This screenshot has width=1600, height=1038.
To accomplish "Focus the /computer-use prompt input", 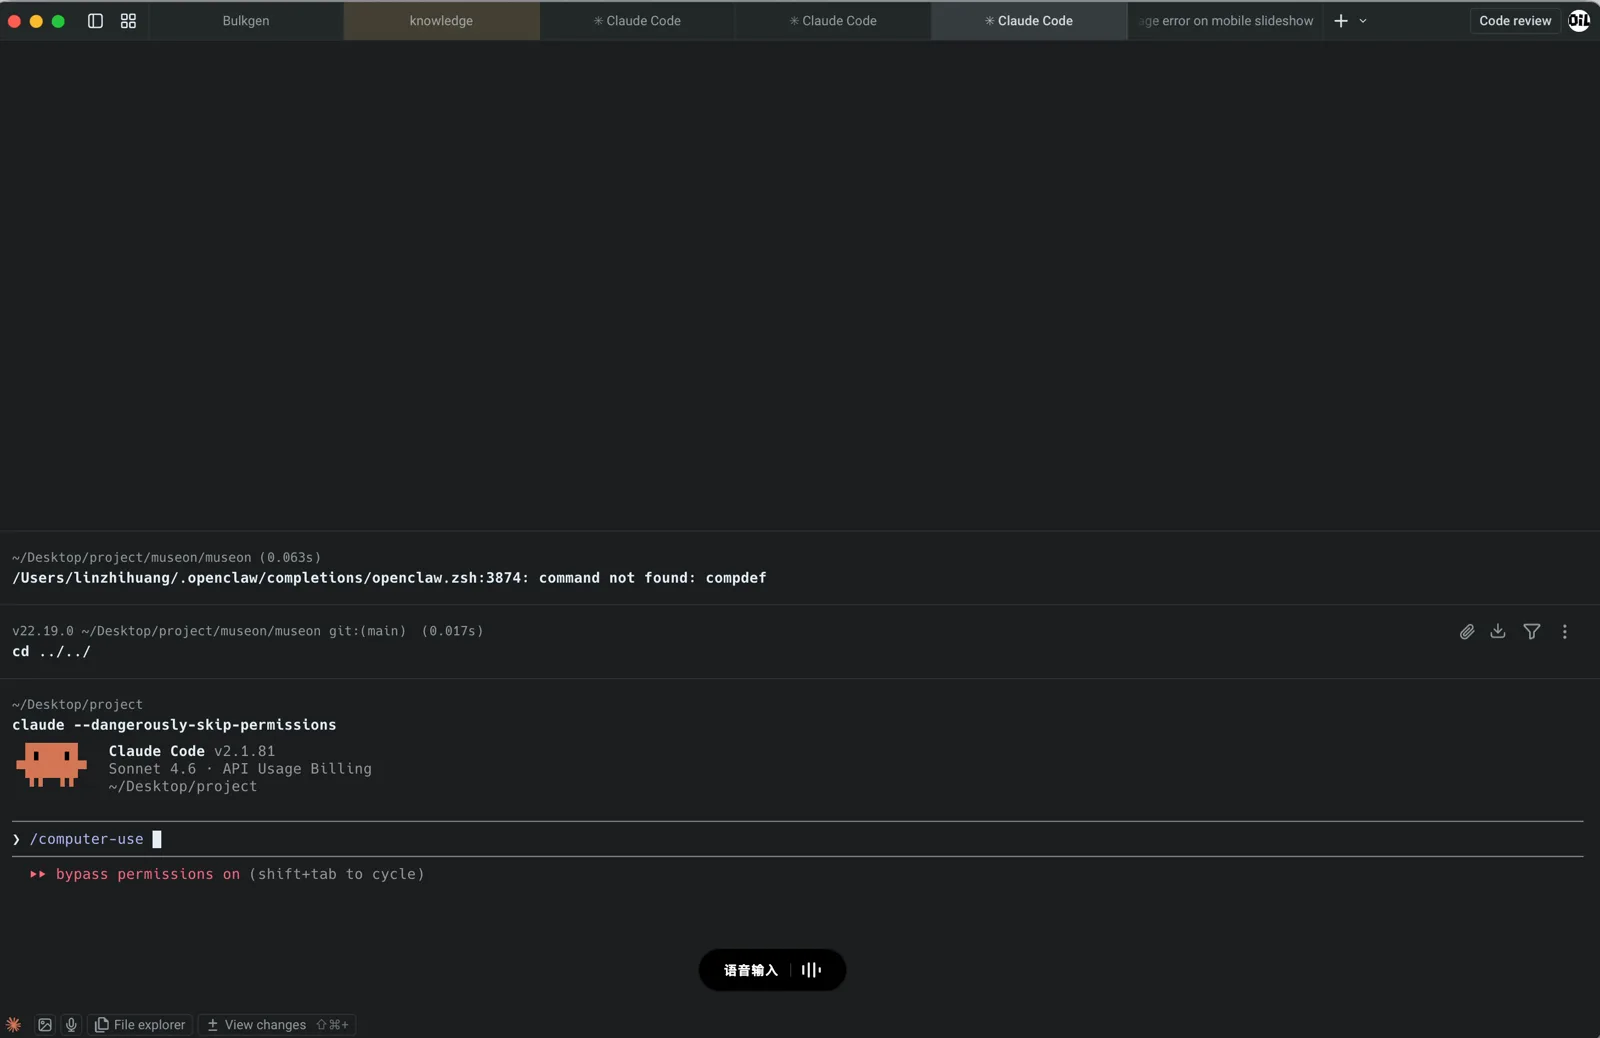I will point(800,839).
